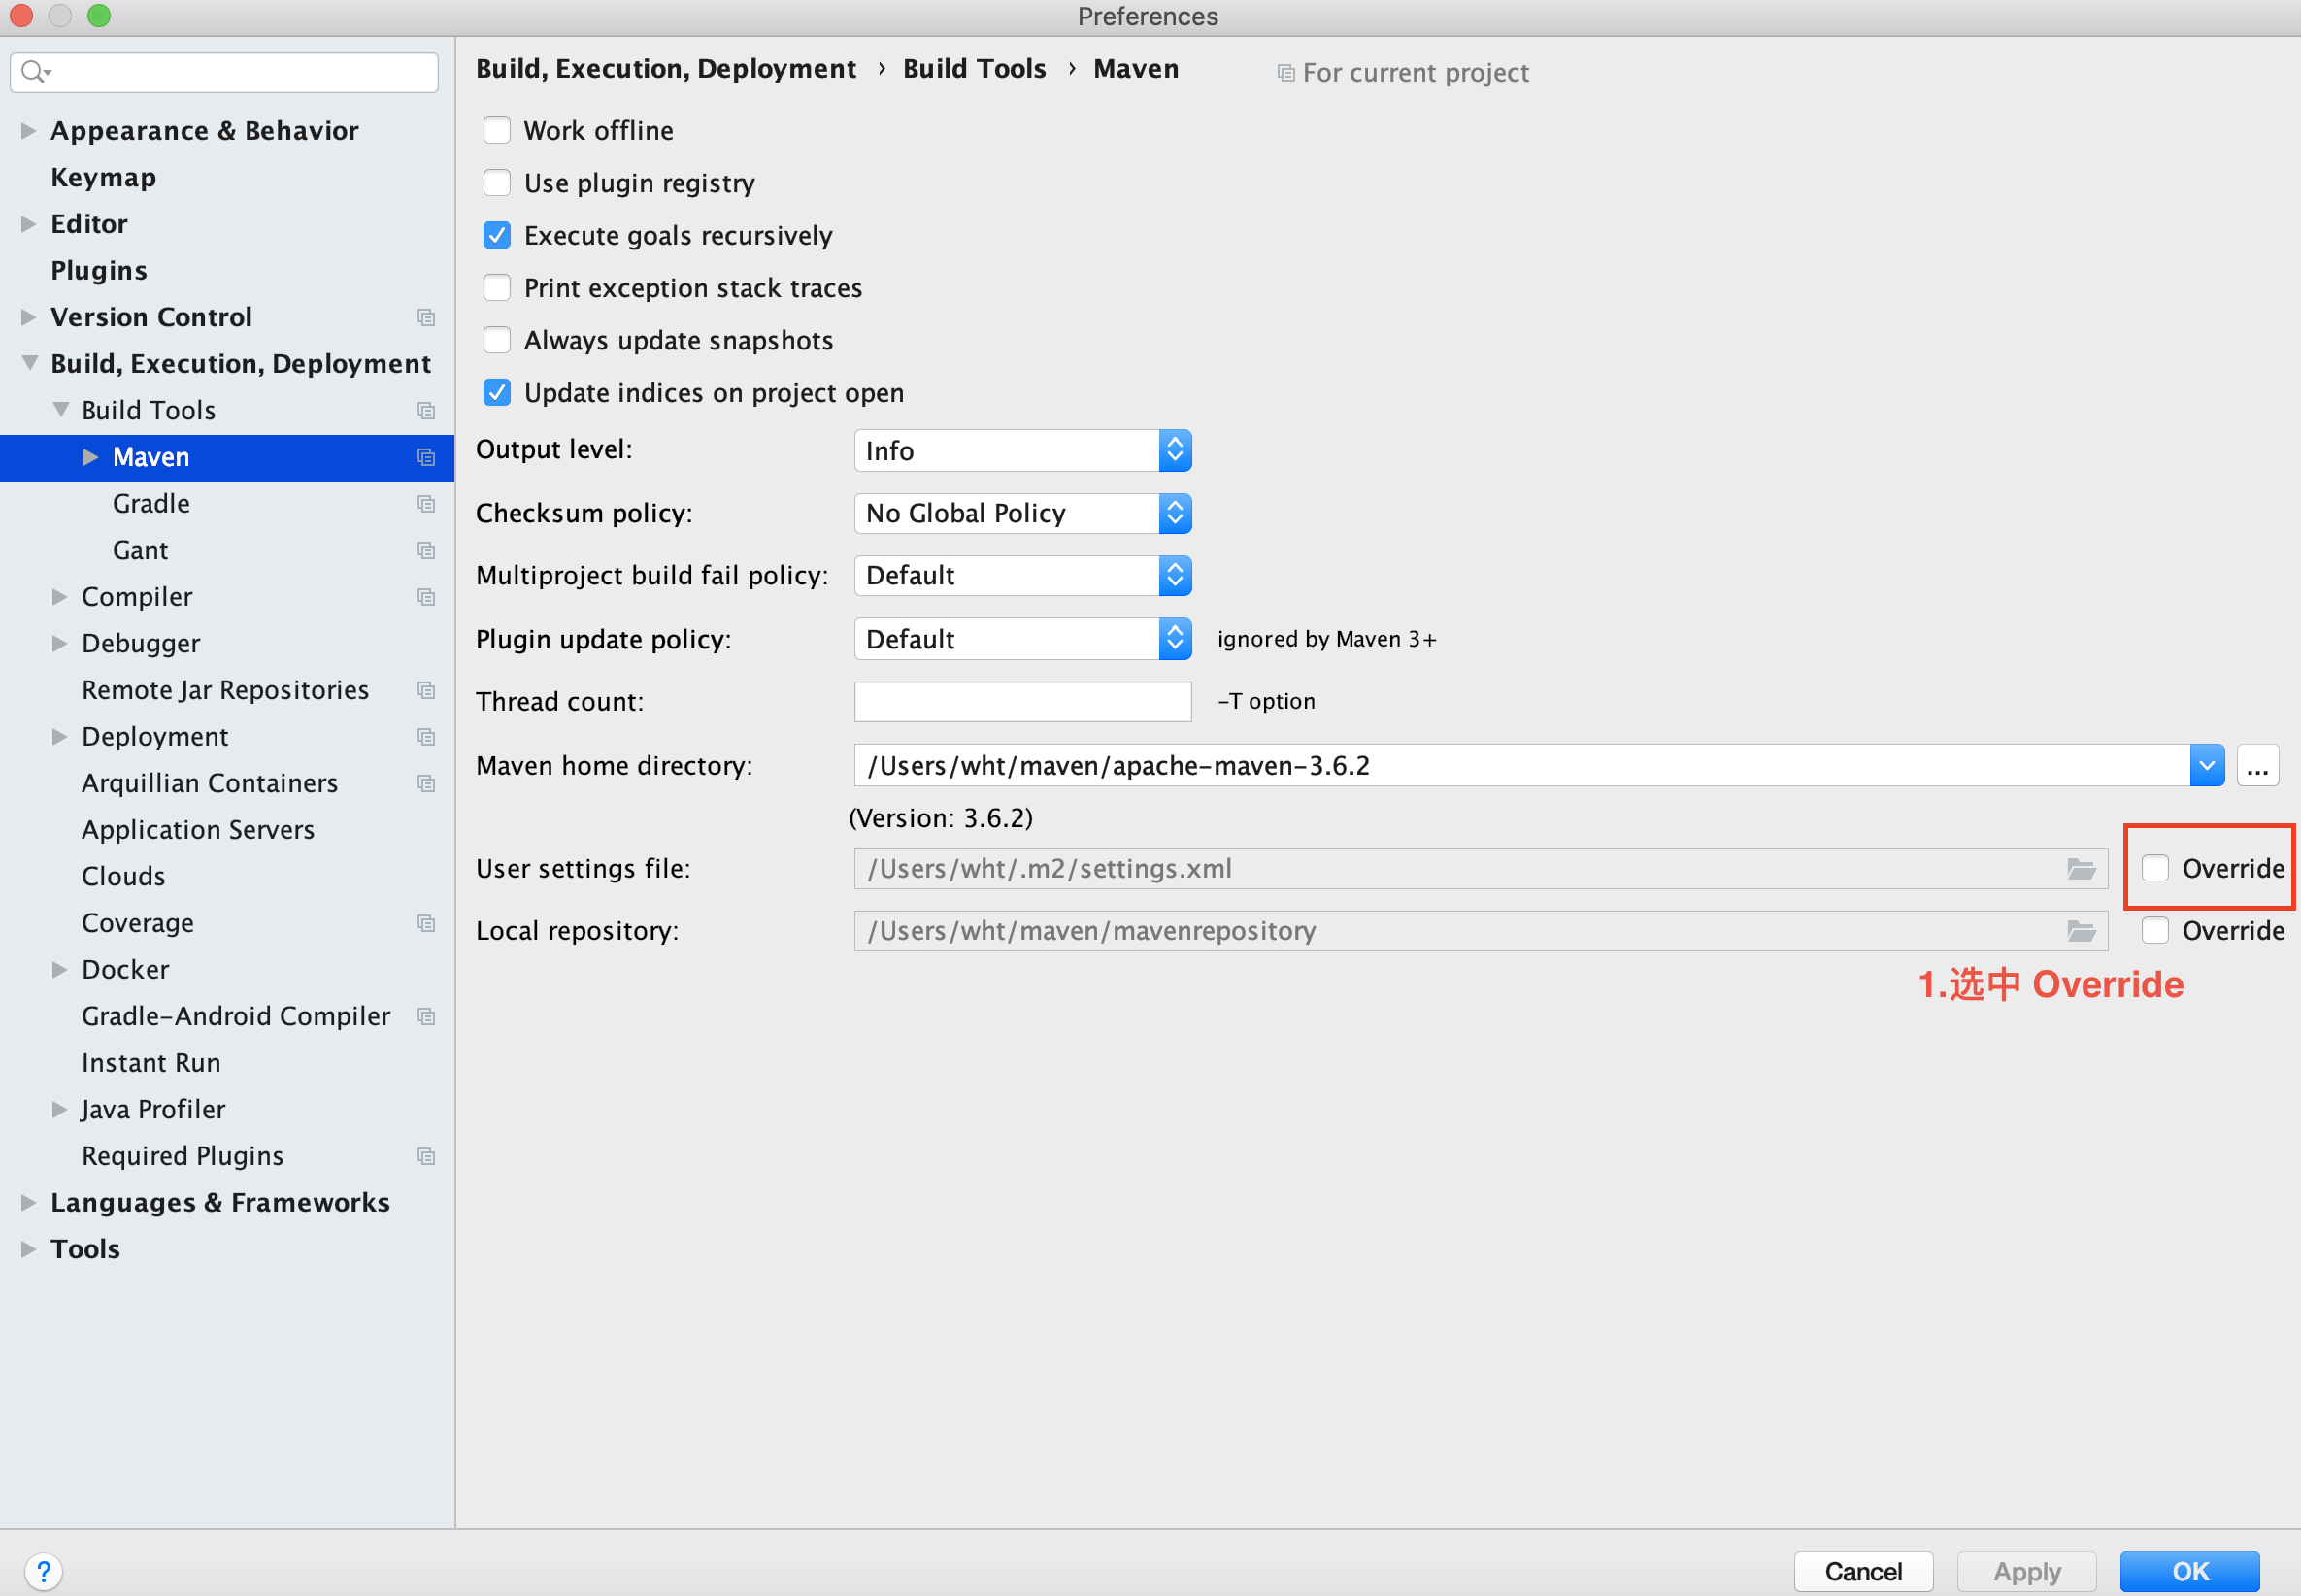Screen dimensions: 2301x1596
Task: Click the search magnifier icon in sidebar
Action: coord(34,72)
